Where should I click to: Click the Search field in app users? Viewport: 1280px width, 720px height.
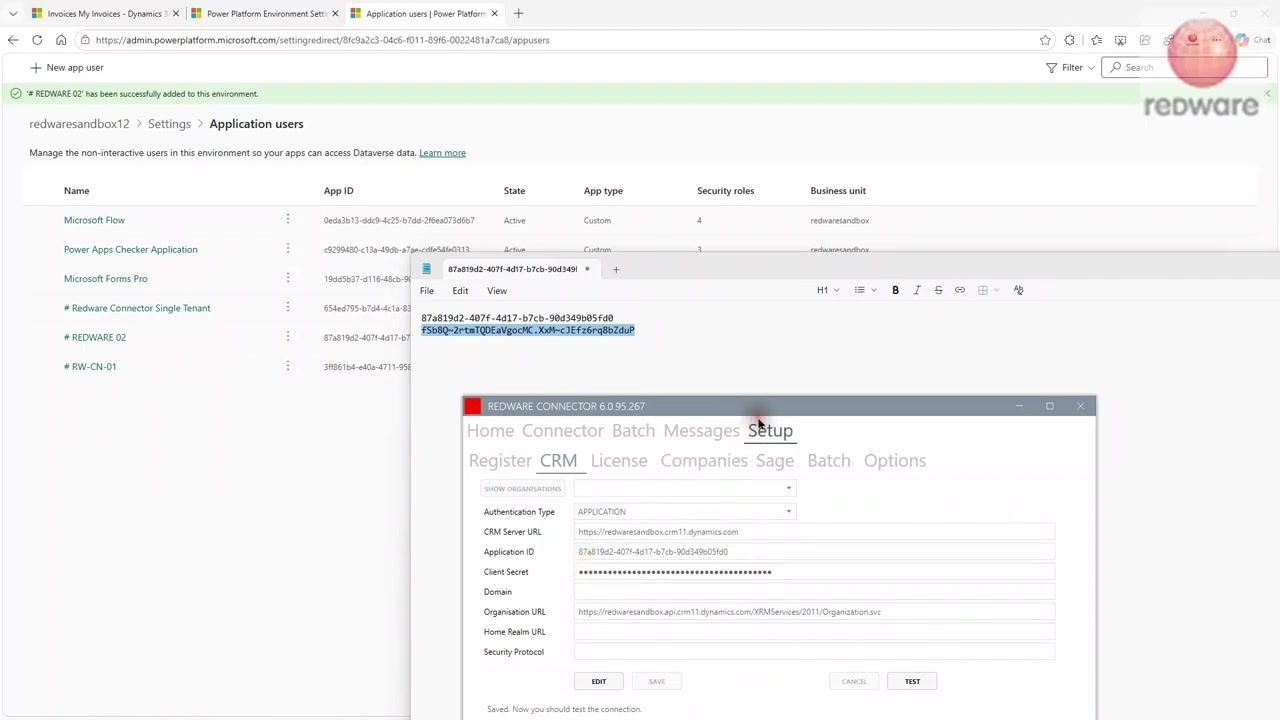coord(1184,67)
